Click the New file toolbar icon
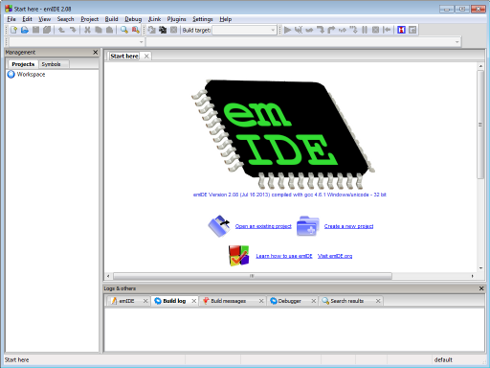Image resolution: width=490 pixels, height=368 pixels. 14,30
